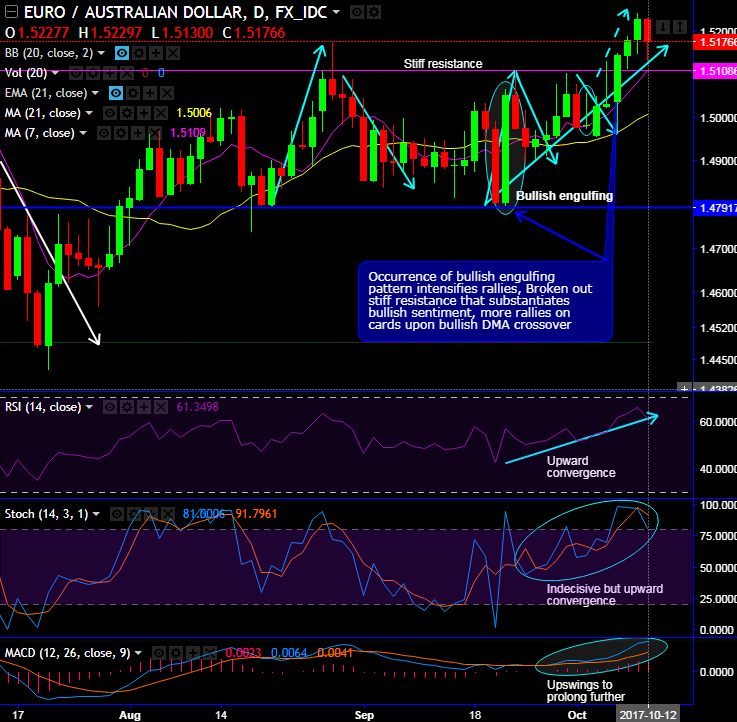Viewport: 737px width, 722px height.
Task: Toggle the MA (21, close) eye icon
Action: [110, 113]
